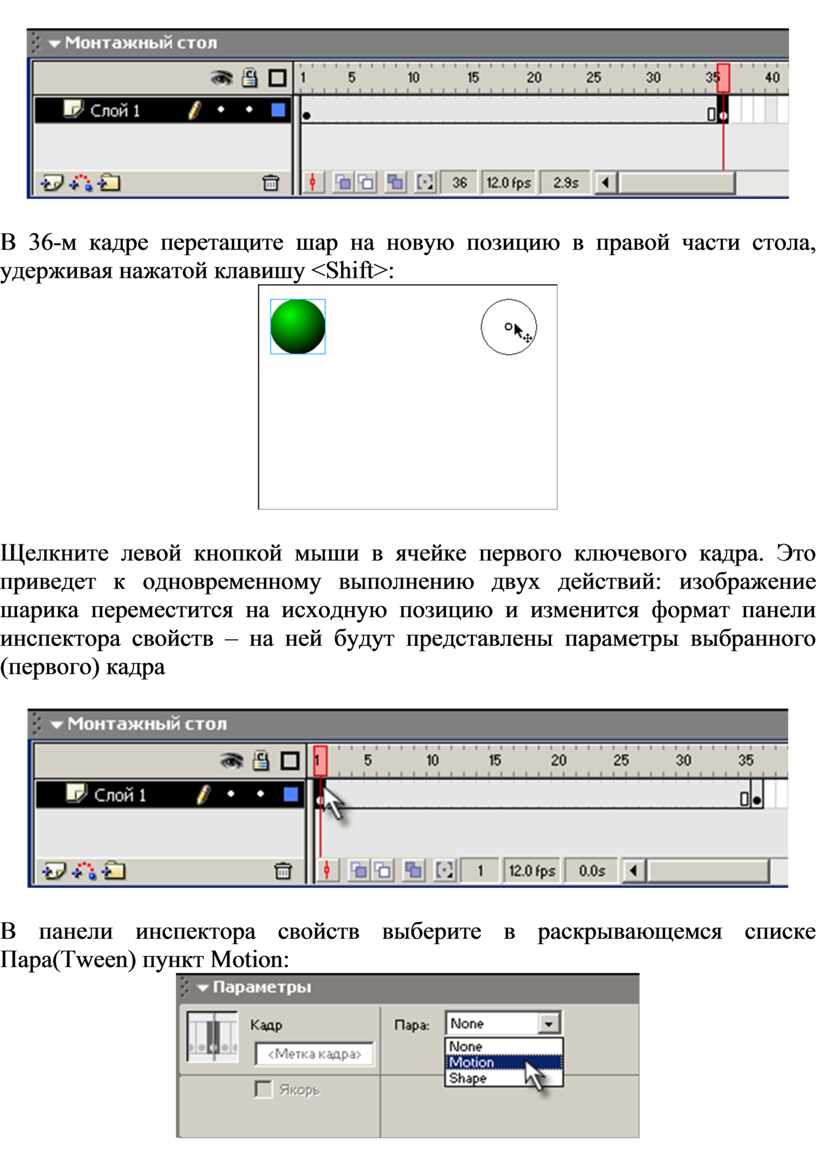Screen dimensions: 816x1164
Task: Click Center Frame icon in 0.0s timeline
Action: click(x=326, y=870)
